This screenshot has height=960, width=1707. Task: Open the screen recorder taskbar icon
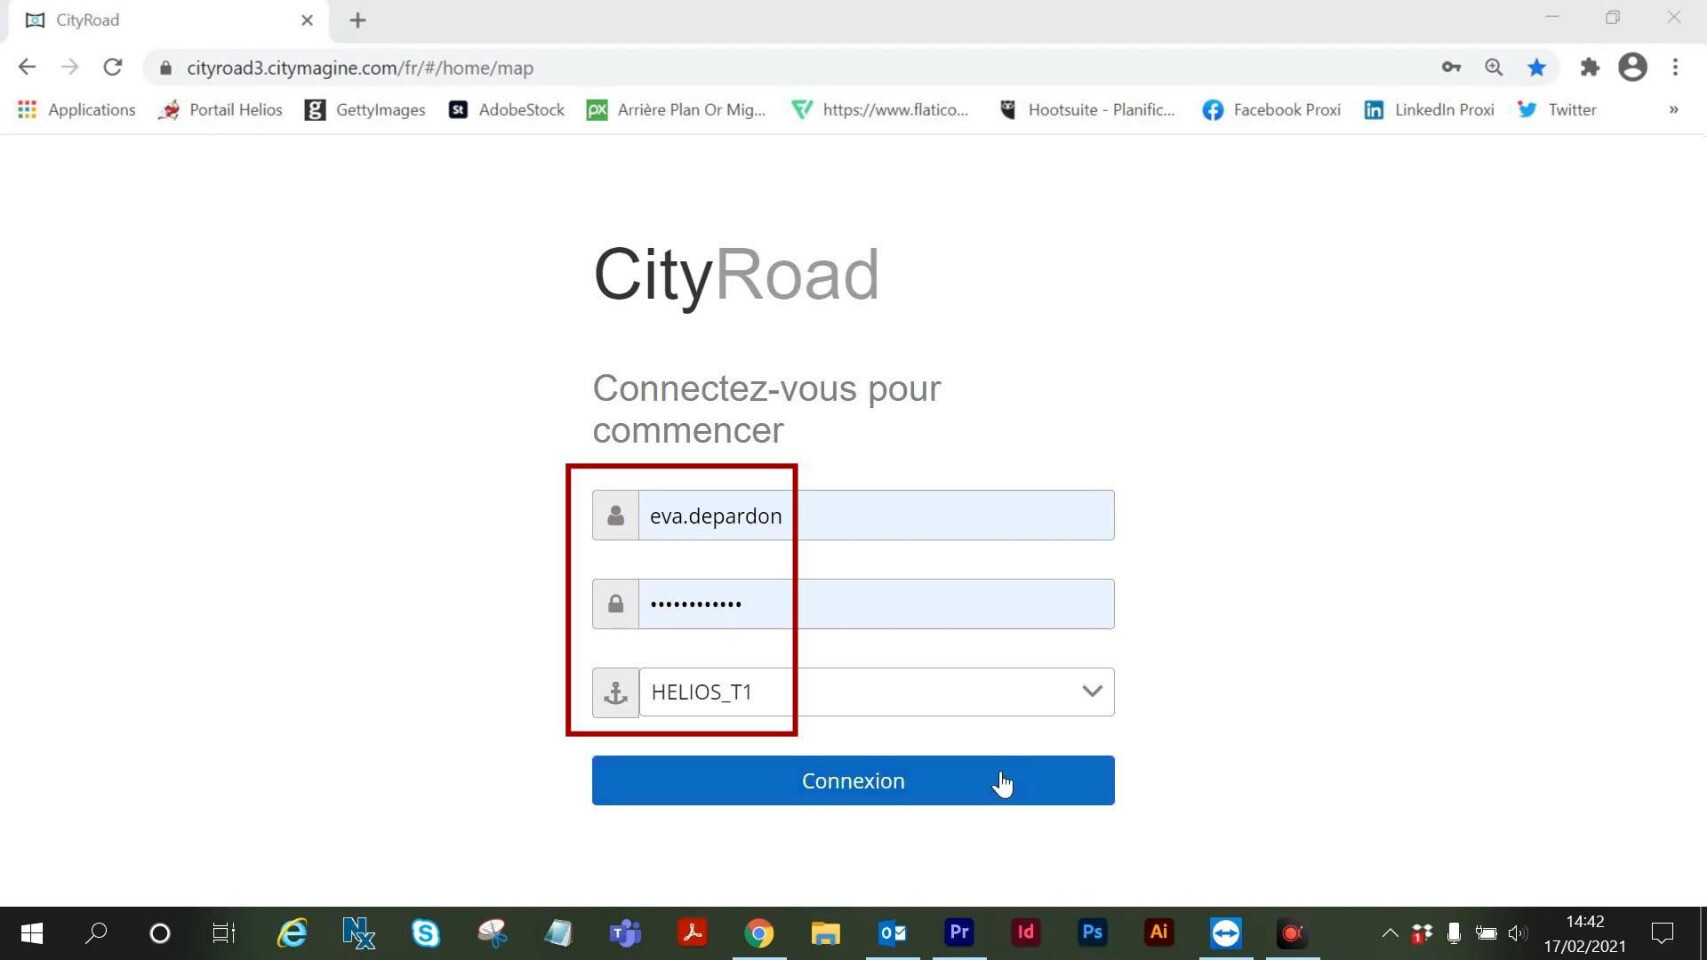(1292, 933)
